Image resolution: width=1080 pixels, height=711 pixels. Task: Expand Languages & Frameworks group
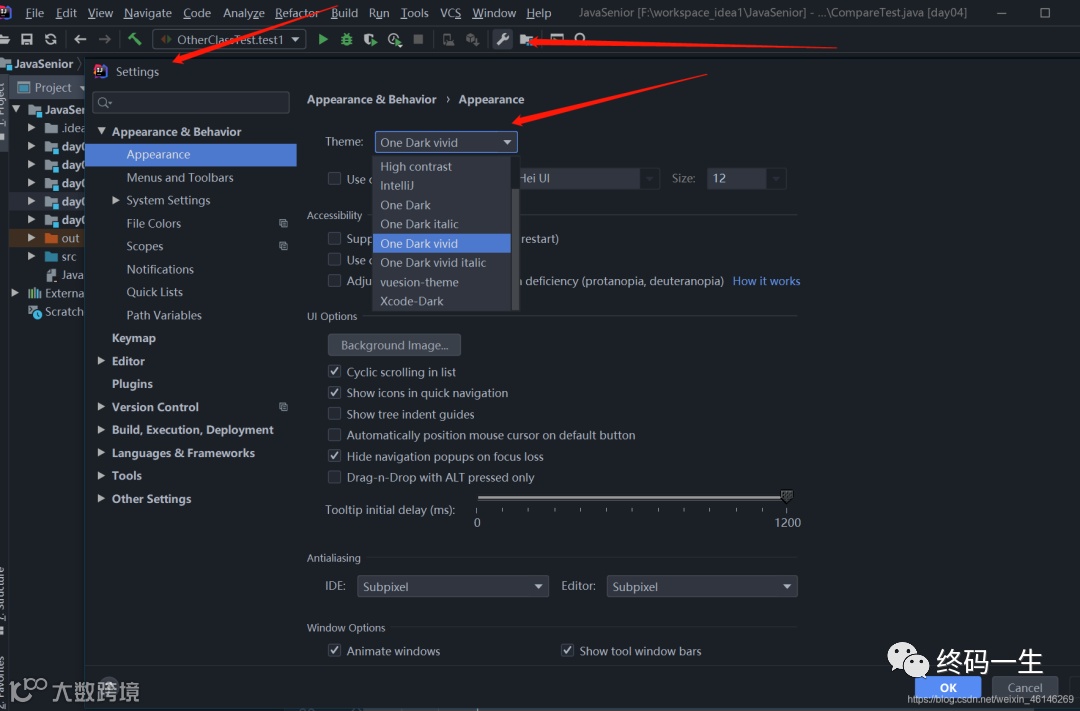tap(101, 453)
